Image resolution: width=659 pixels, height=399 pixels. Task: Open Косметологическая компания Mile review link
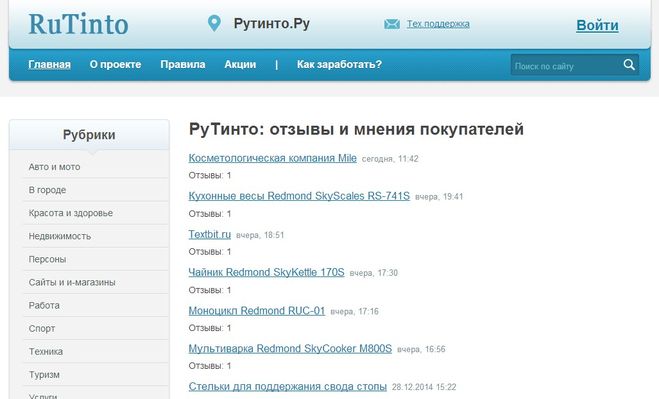pos(272,158)
